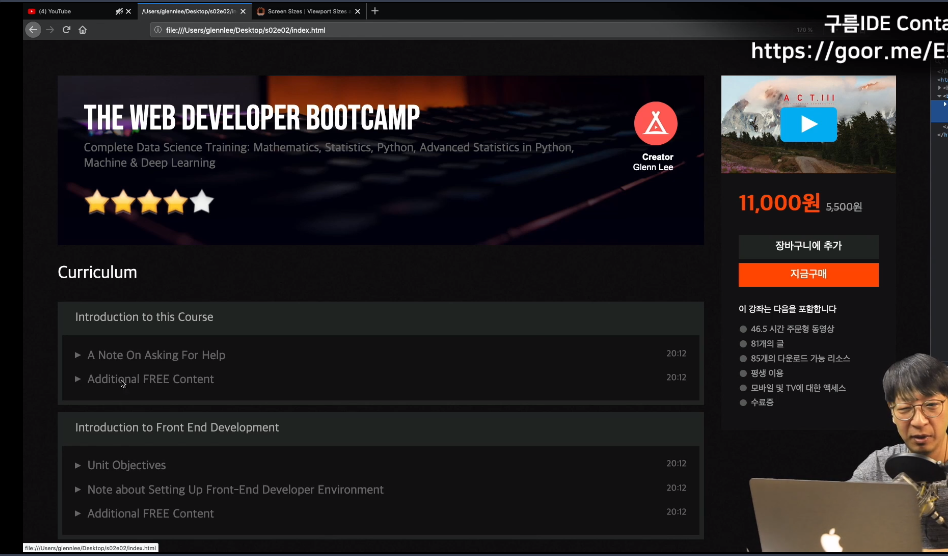Click the address bar URL field
Image resolution: width=948 pixels, height=556 pixels.
click(472, 30)
